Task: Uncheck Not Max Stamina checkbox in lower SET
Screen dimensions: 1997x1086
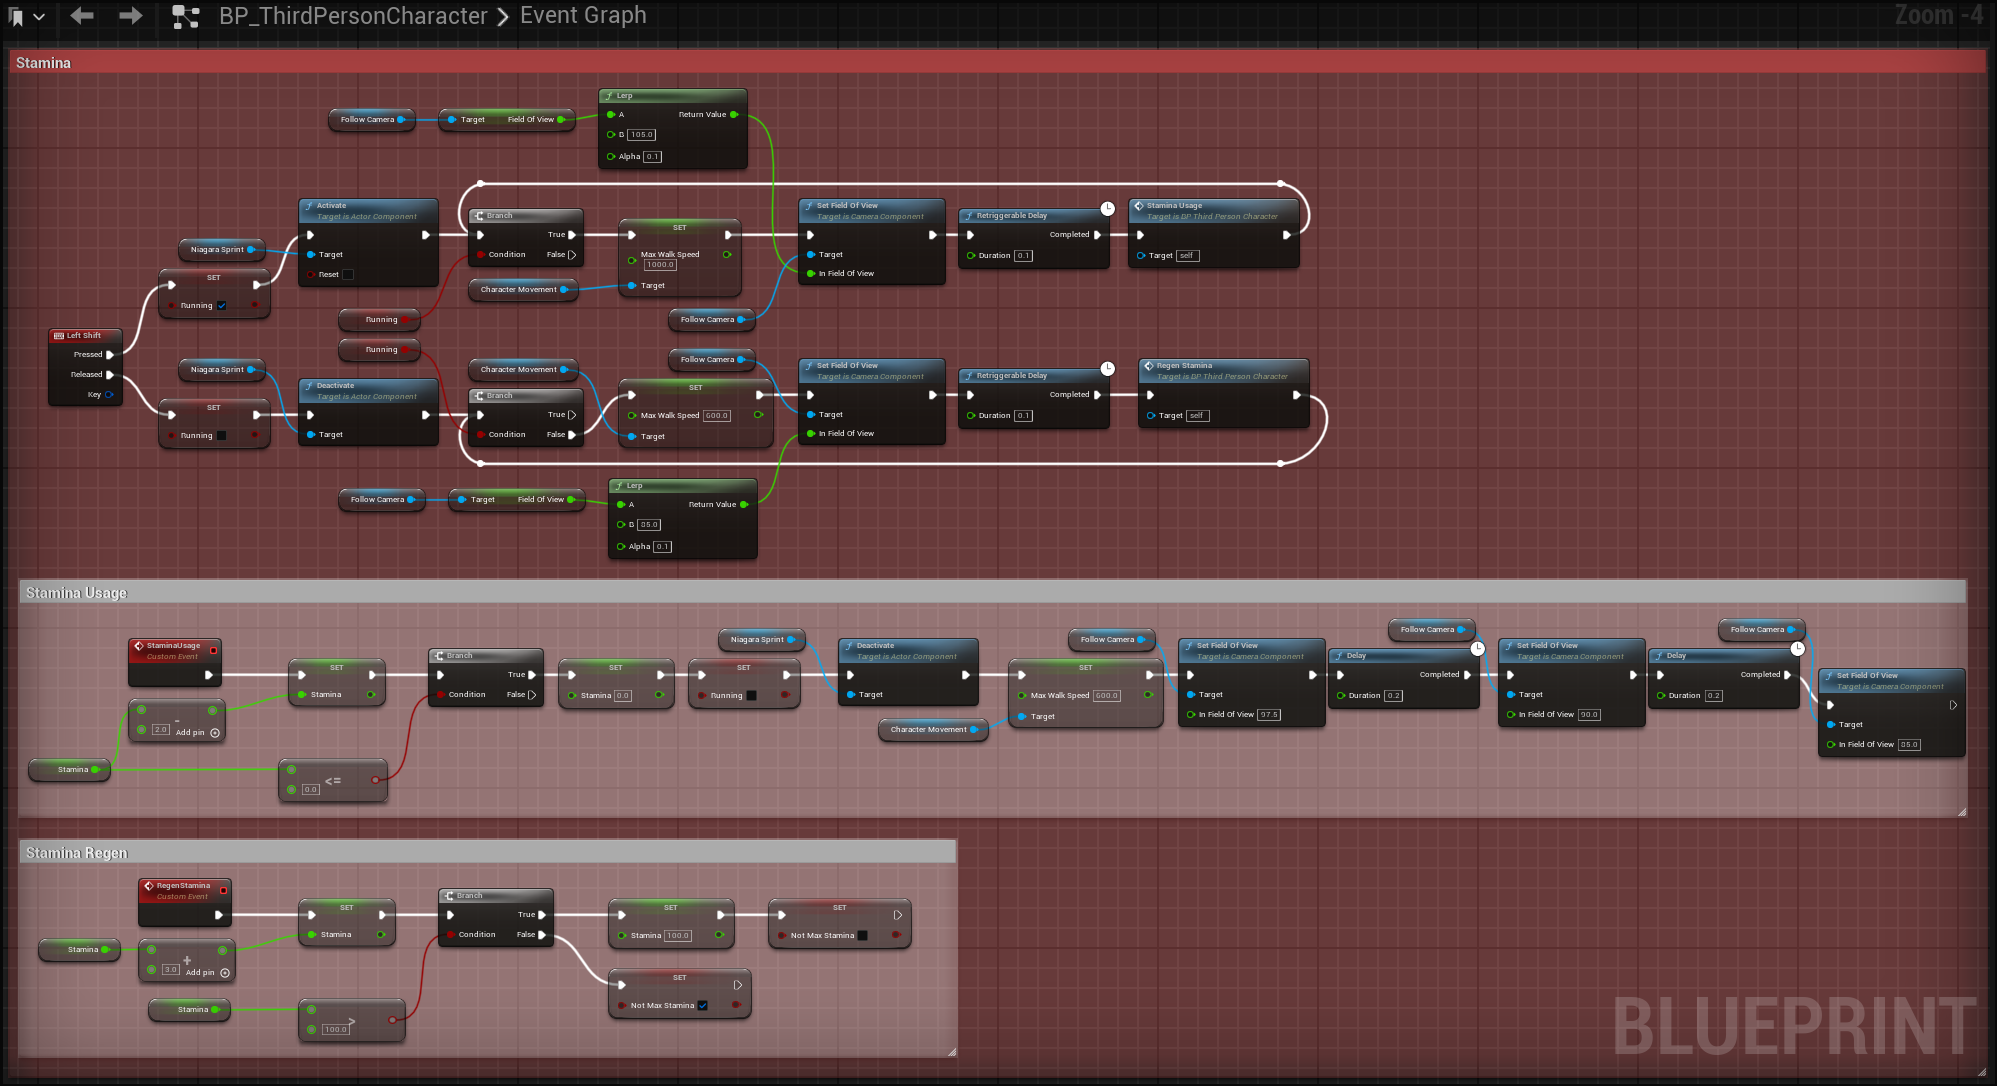Action: point(703,1006)
